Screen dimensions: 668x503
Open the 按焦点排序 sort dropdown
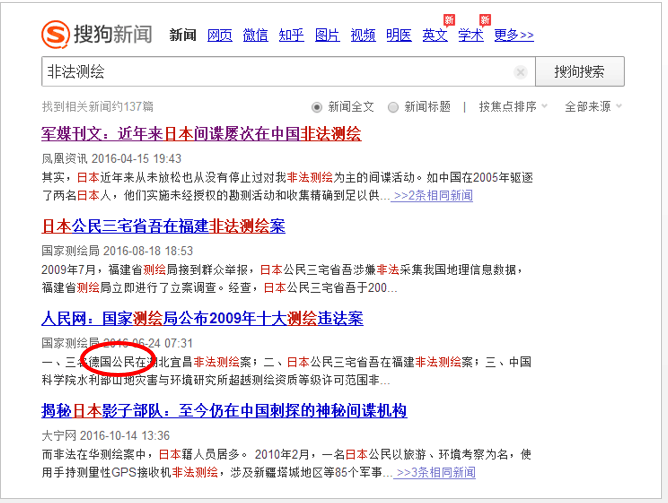point(513,106)
